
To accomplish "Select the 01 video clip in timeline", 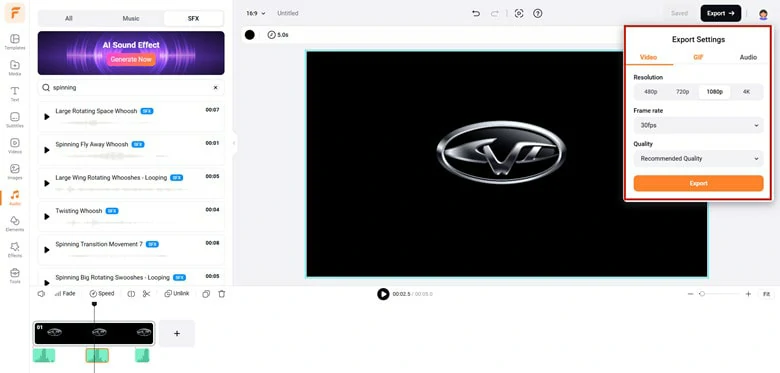I will (94, 333).
